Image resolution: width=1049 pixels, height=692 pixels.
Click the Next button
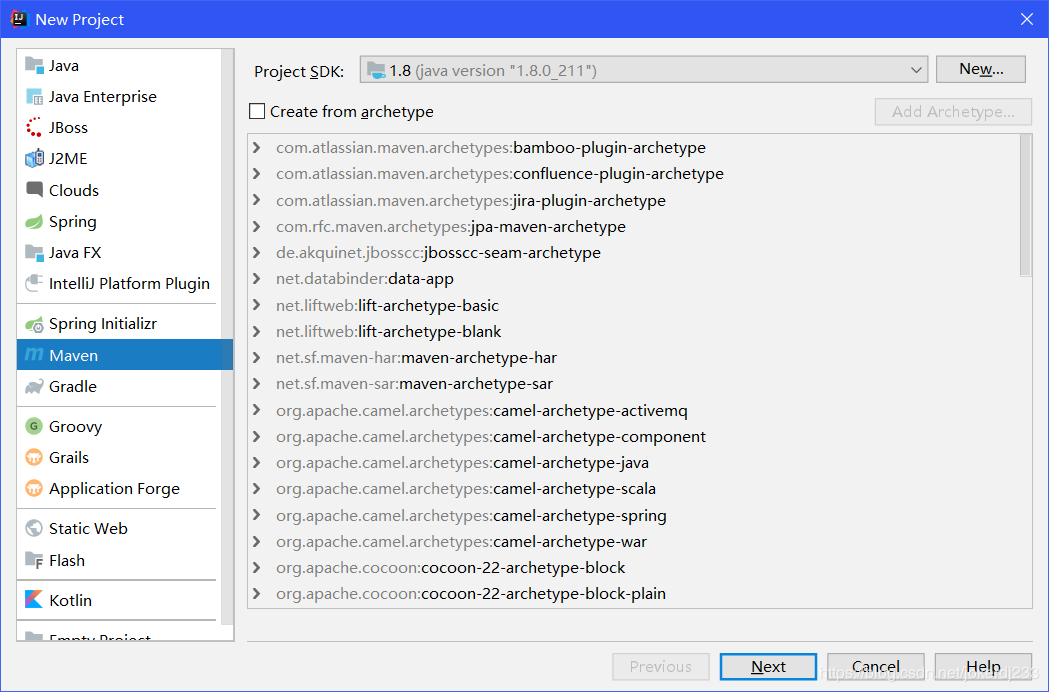pos(768,667)
